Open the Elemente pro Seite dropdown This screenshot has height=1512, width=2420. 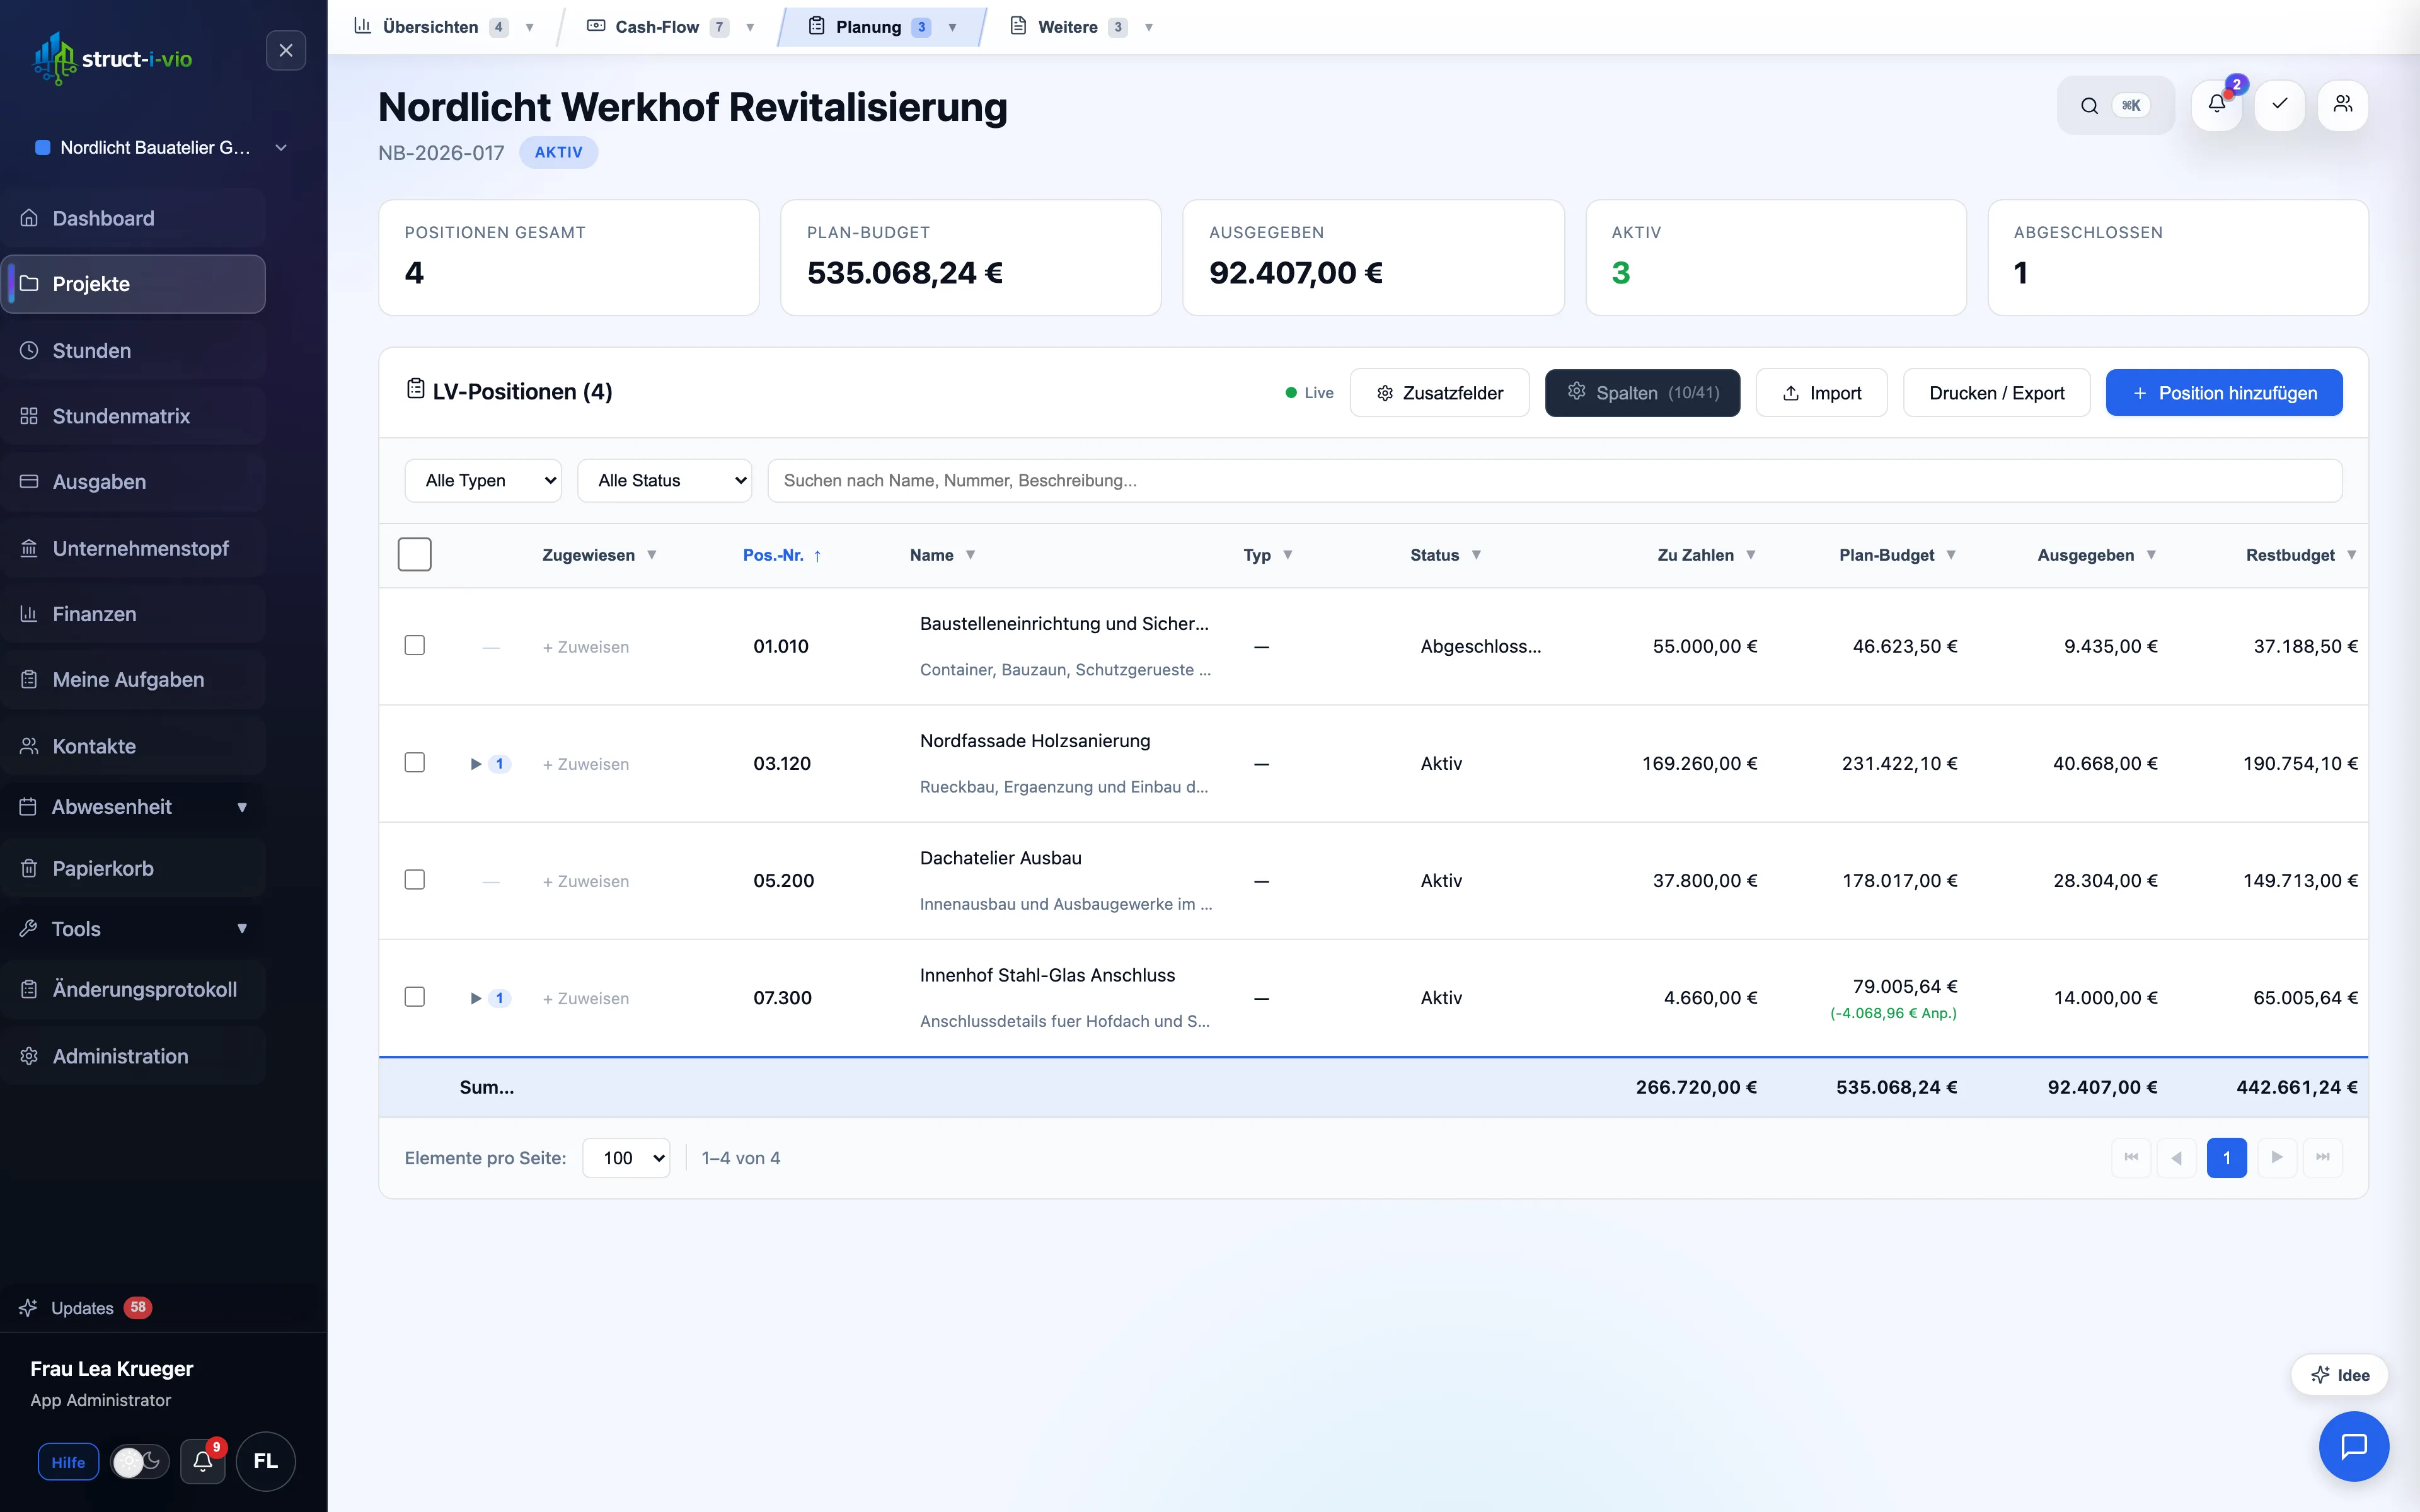626,1157
